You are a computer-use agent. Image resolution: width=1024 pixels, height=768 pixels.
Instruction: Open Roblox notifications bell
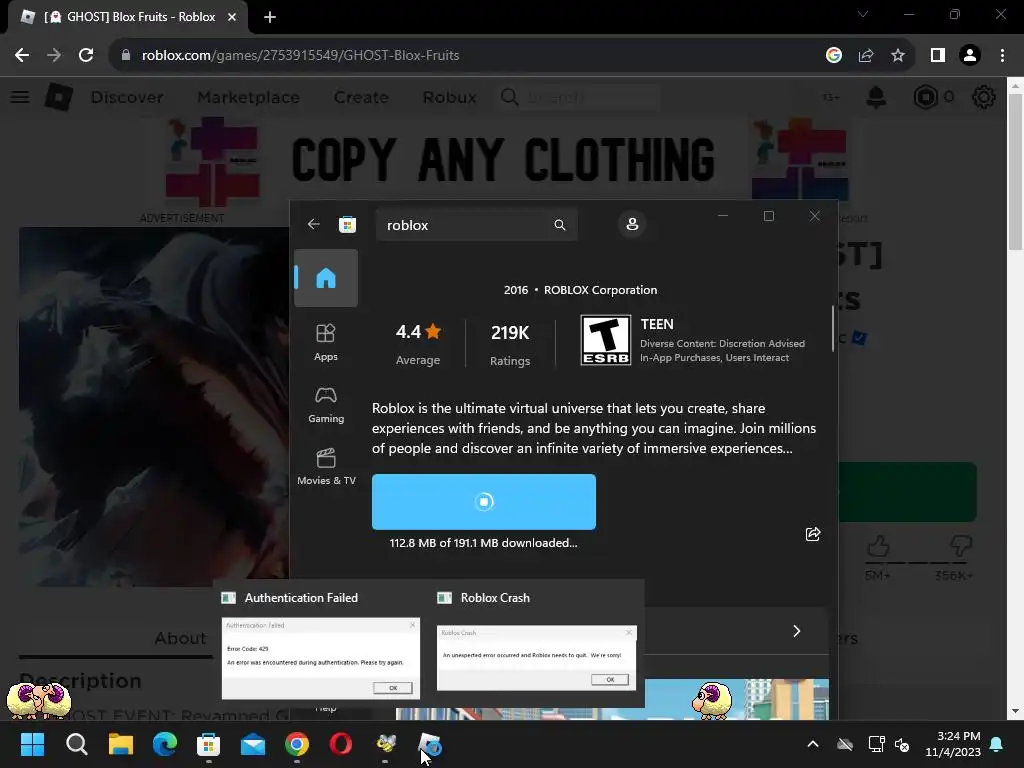pos(876,97)
